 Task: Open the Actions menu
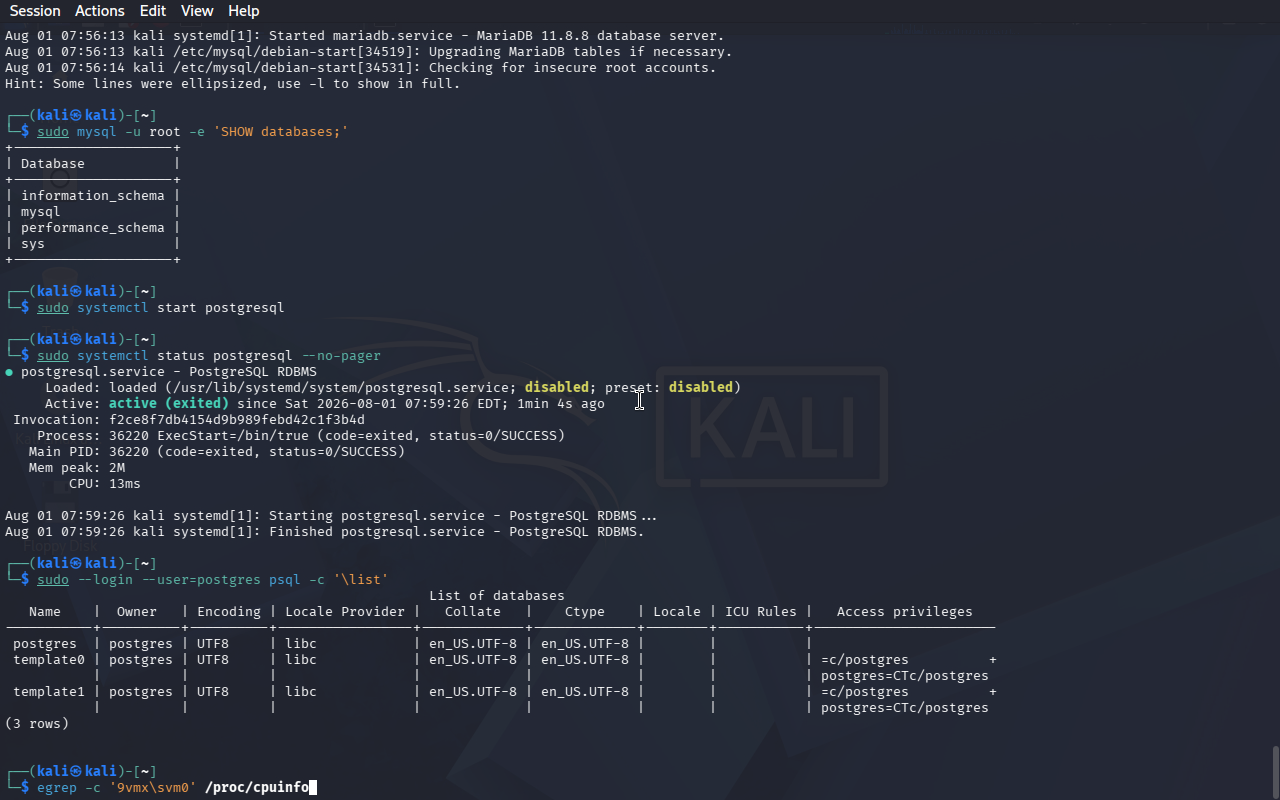point(100,11)
